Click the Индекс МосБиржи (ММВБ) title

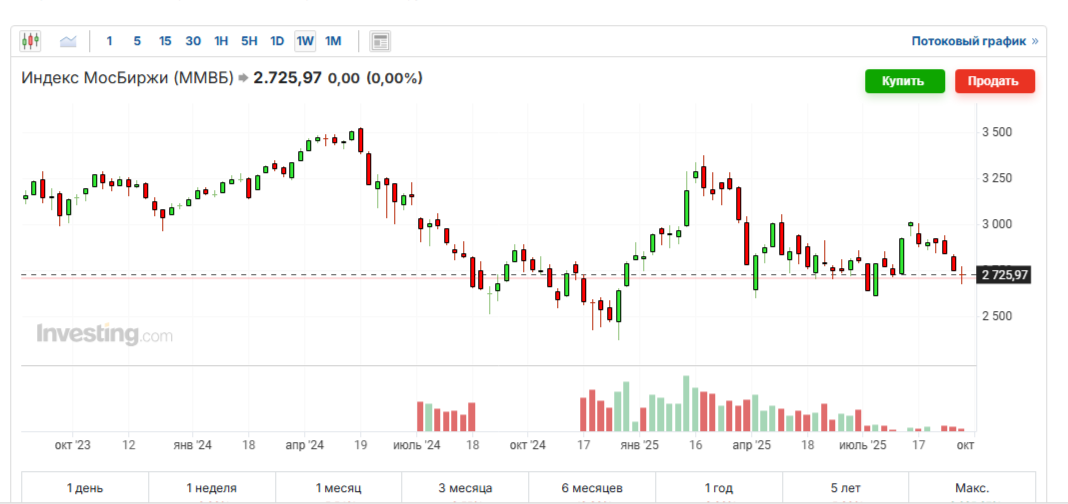coord(127,78)
